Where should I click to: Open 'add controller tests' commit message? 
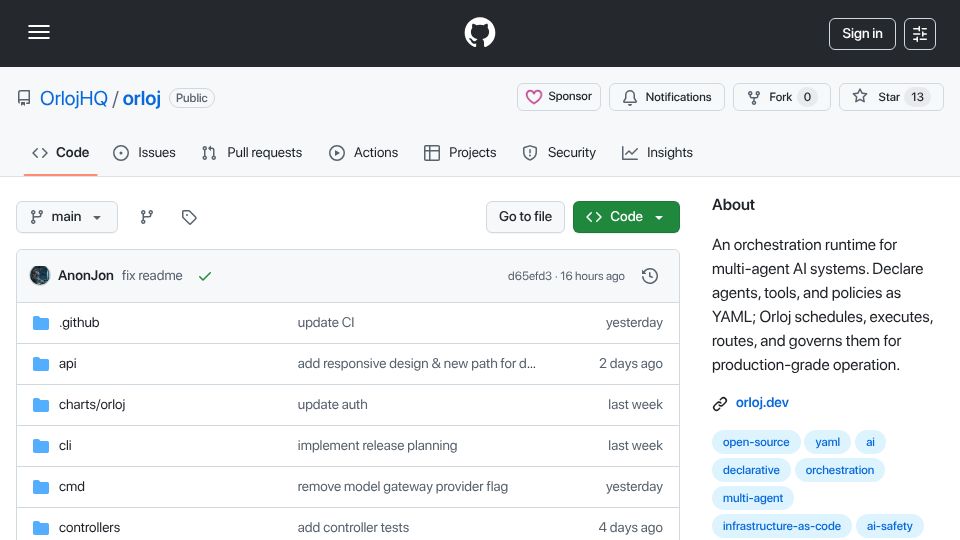click(x=353, y=528)
